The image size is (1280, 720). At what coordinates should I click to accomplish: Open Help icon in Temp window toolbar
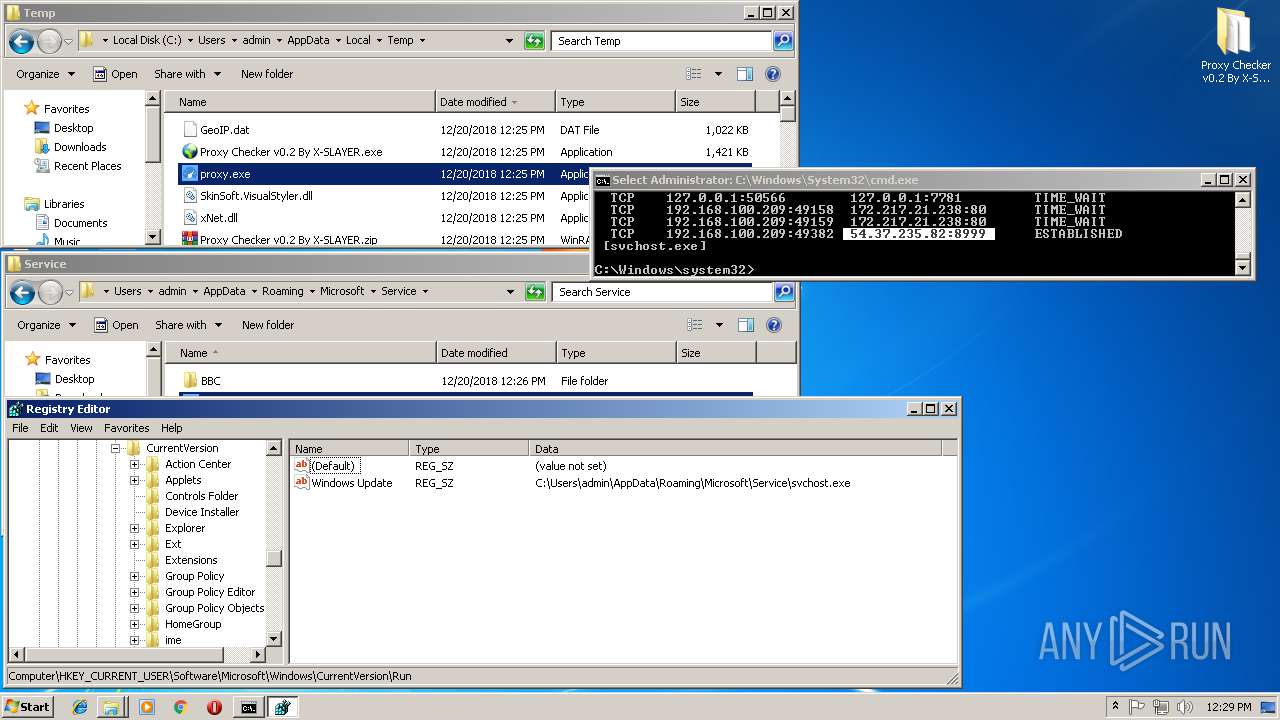(772, 74)
